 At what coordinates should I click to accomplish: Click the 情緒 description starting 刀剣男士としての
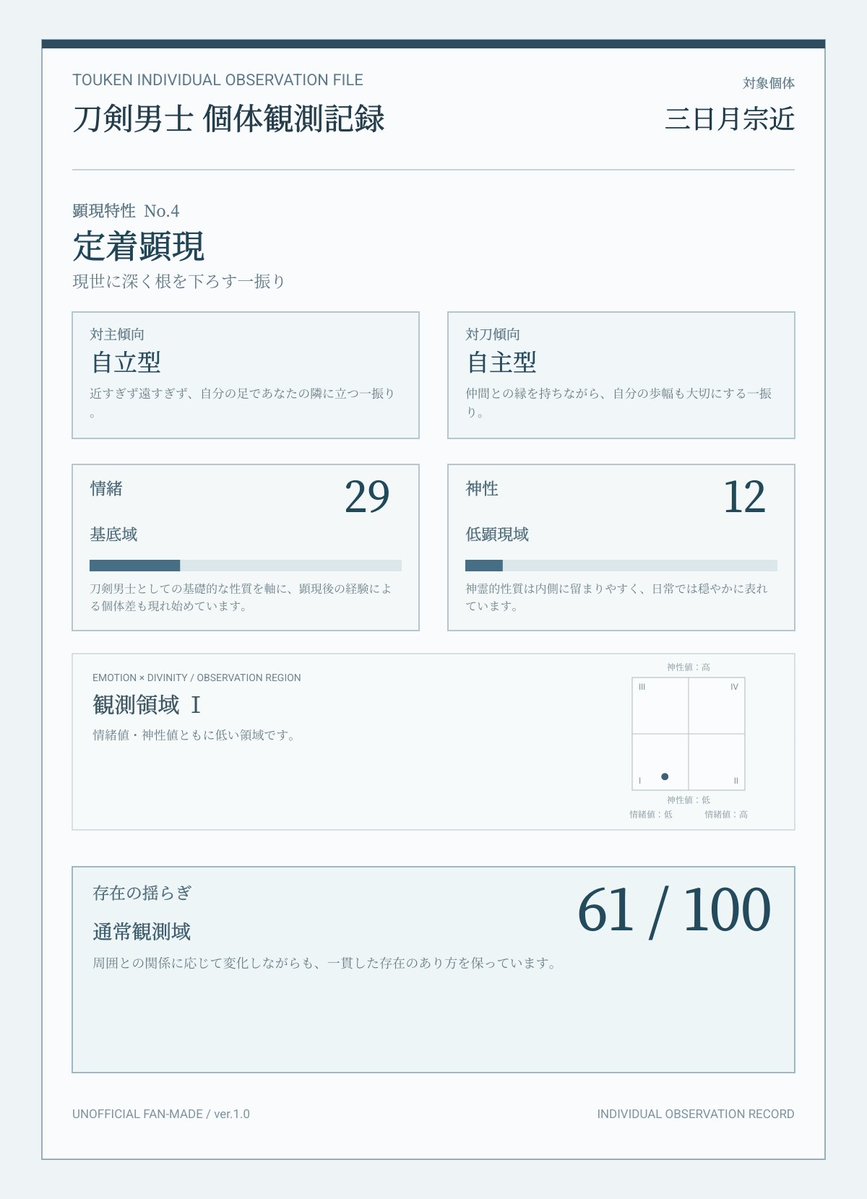pos(241,597)
